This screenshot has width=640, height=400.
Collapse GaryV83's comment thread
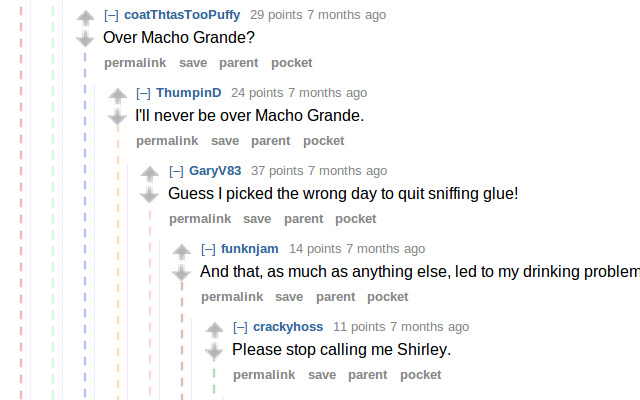(176, 171)
